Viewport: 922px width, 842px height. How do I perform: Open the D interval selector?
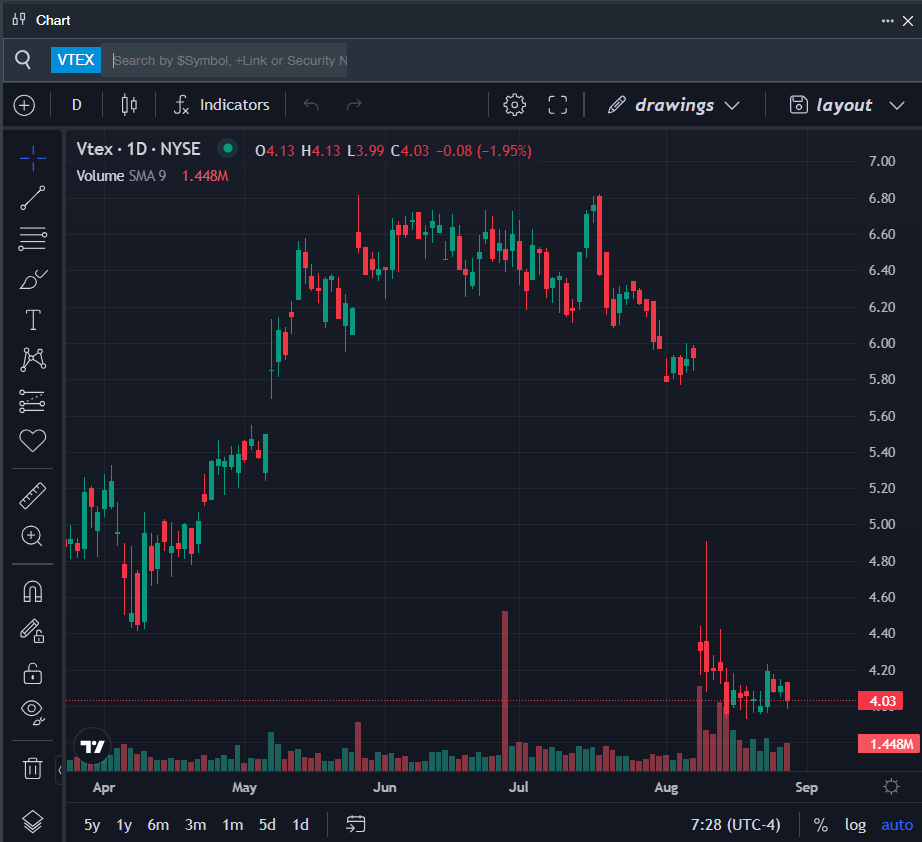[76, 105]
